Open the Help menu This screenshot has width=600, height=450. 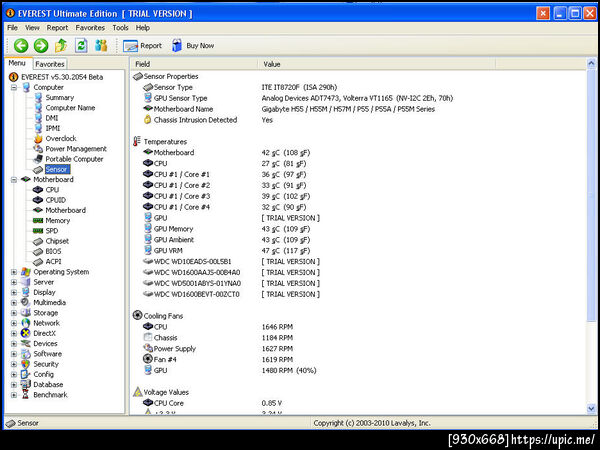coord(143,28)
